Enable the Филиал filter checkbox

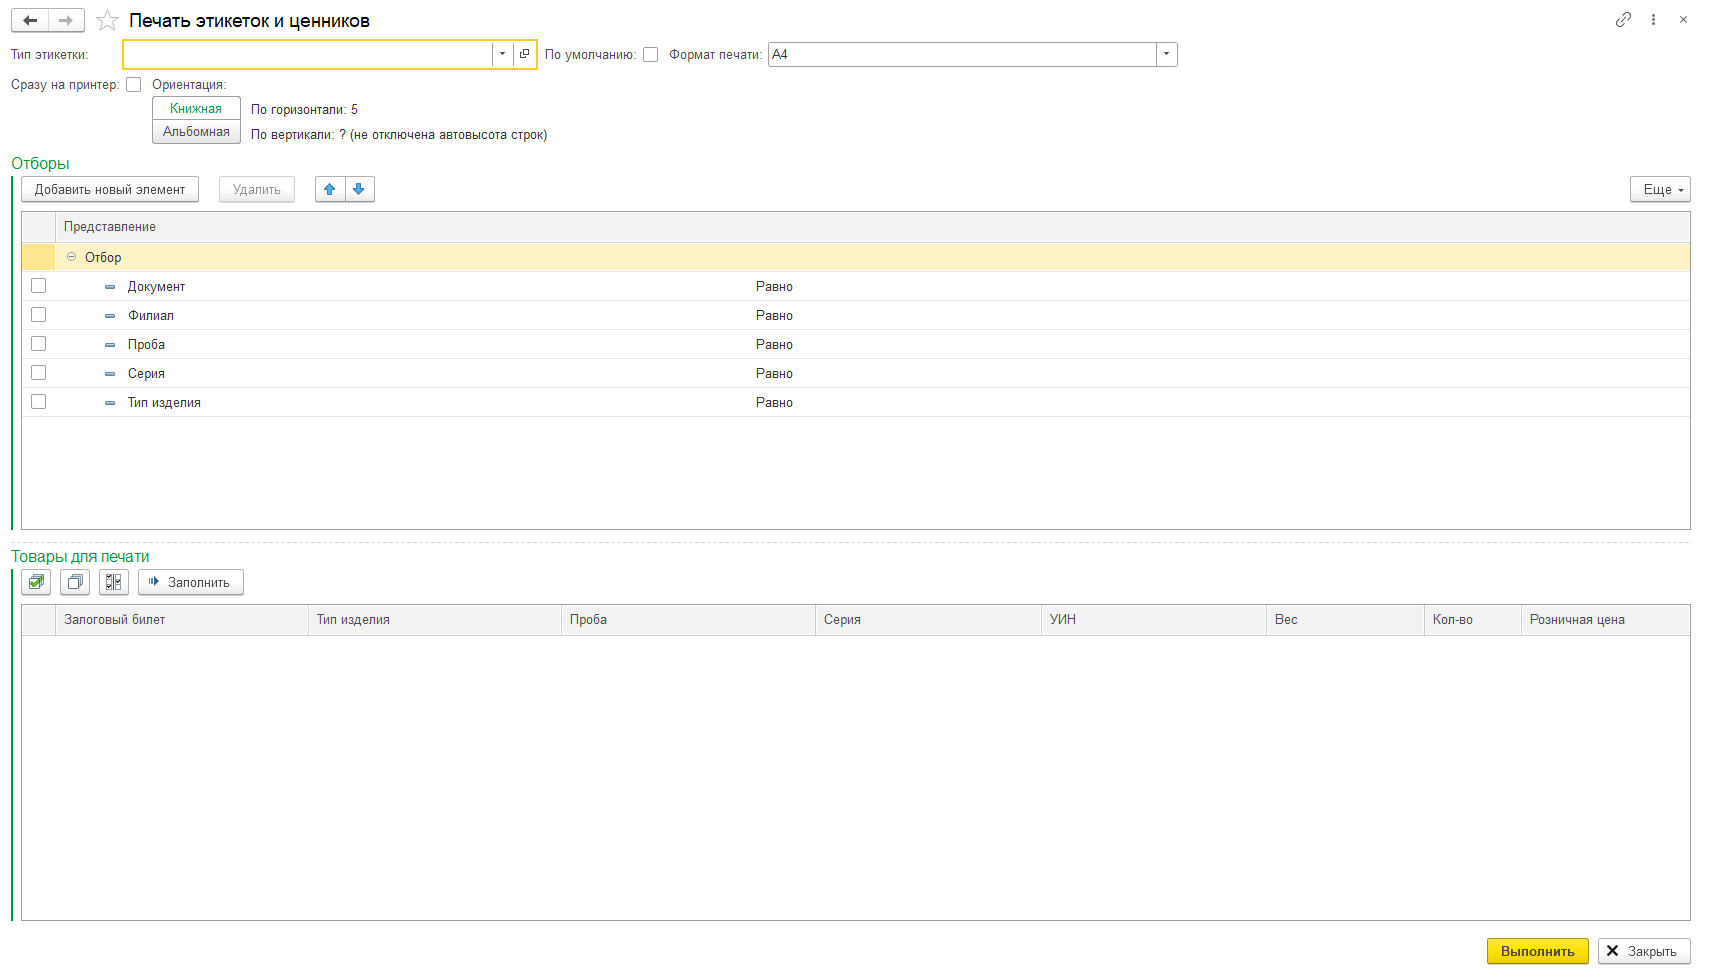point(39,315)
